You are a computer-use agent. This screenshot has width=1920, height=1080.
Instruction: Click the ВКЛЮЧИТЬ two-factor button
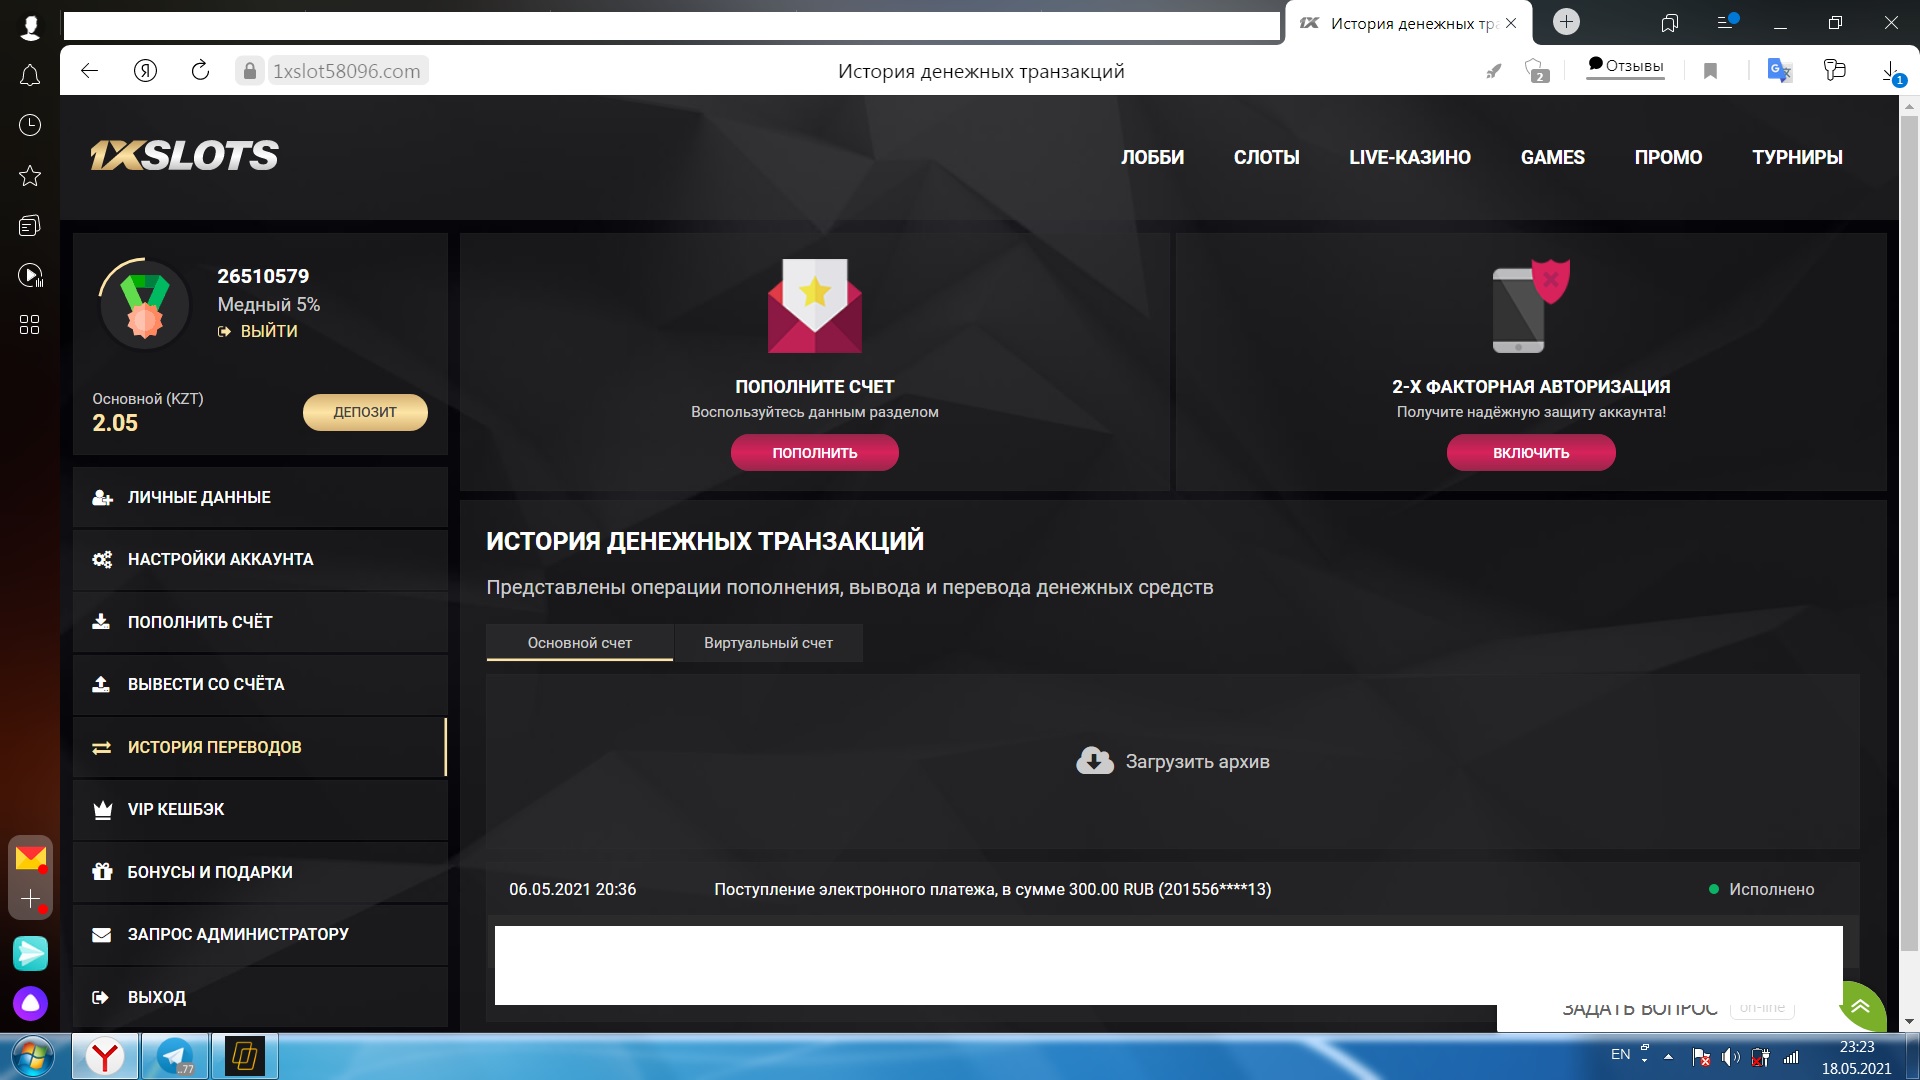pos(1530,453)
